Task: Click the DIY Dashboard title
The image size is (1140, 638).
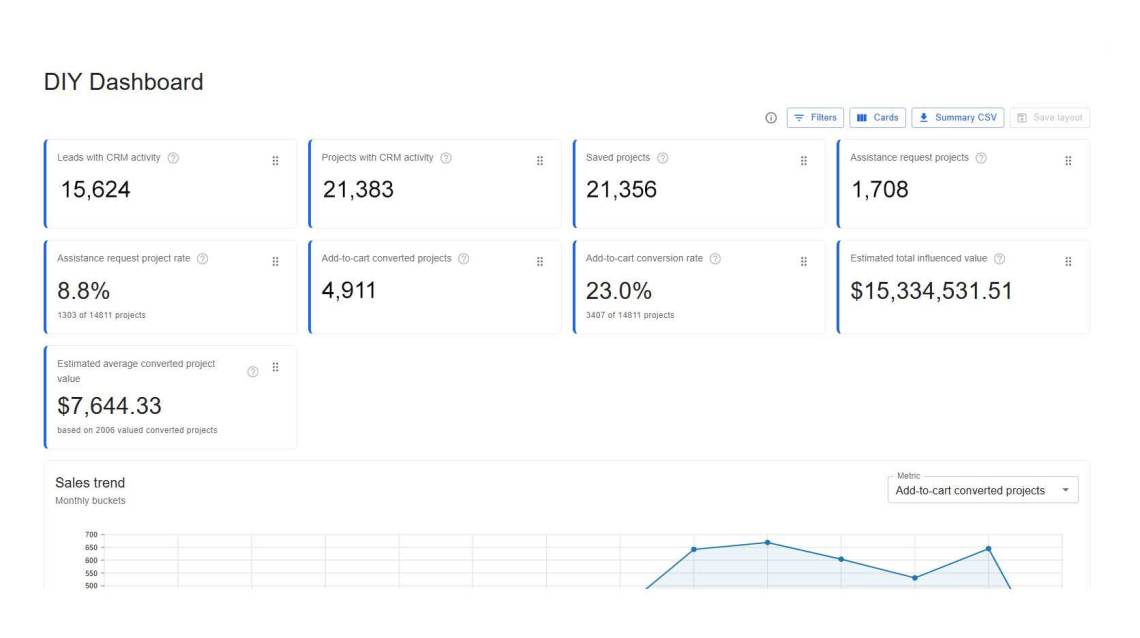Action: tap(124, 82)
